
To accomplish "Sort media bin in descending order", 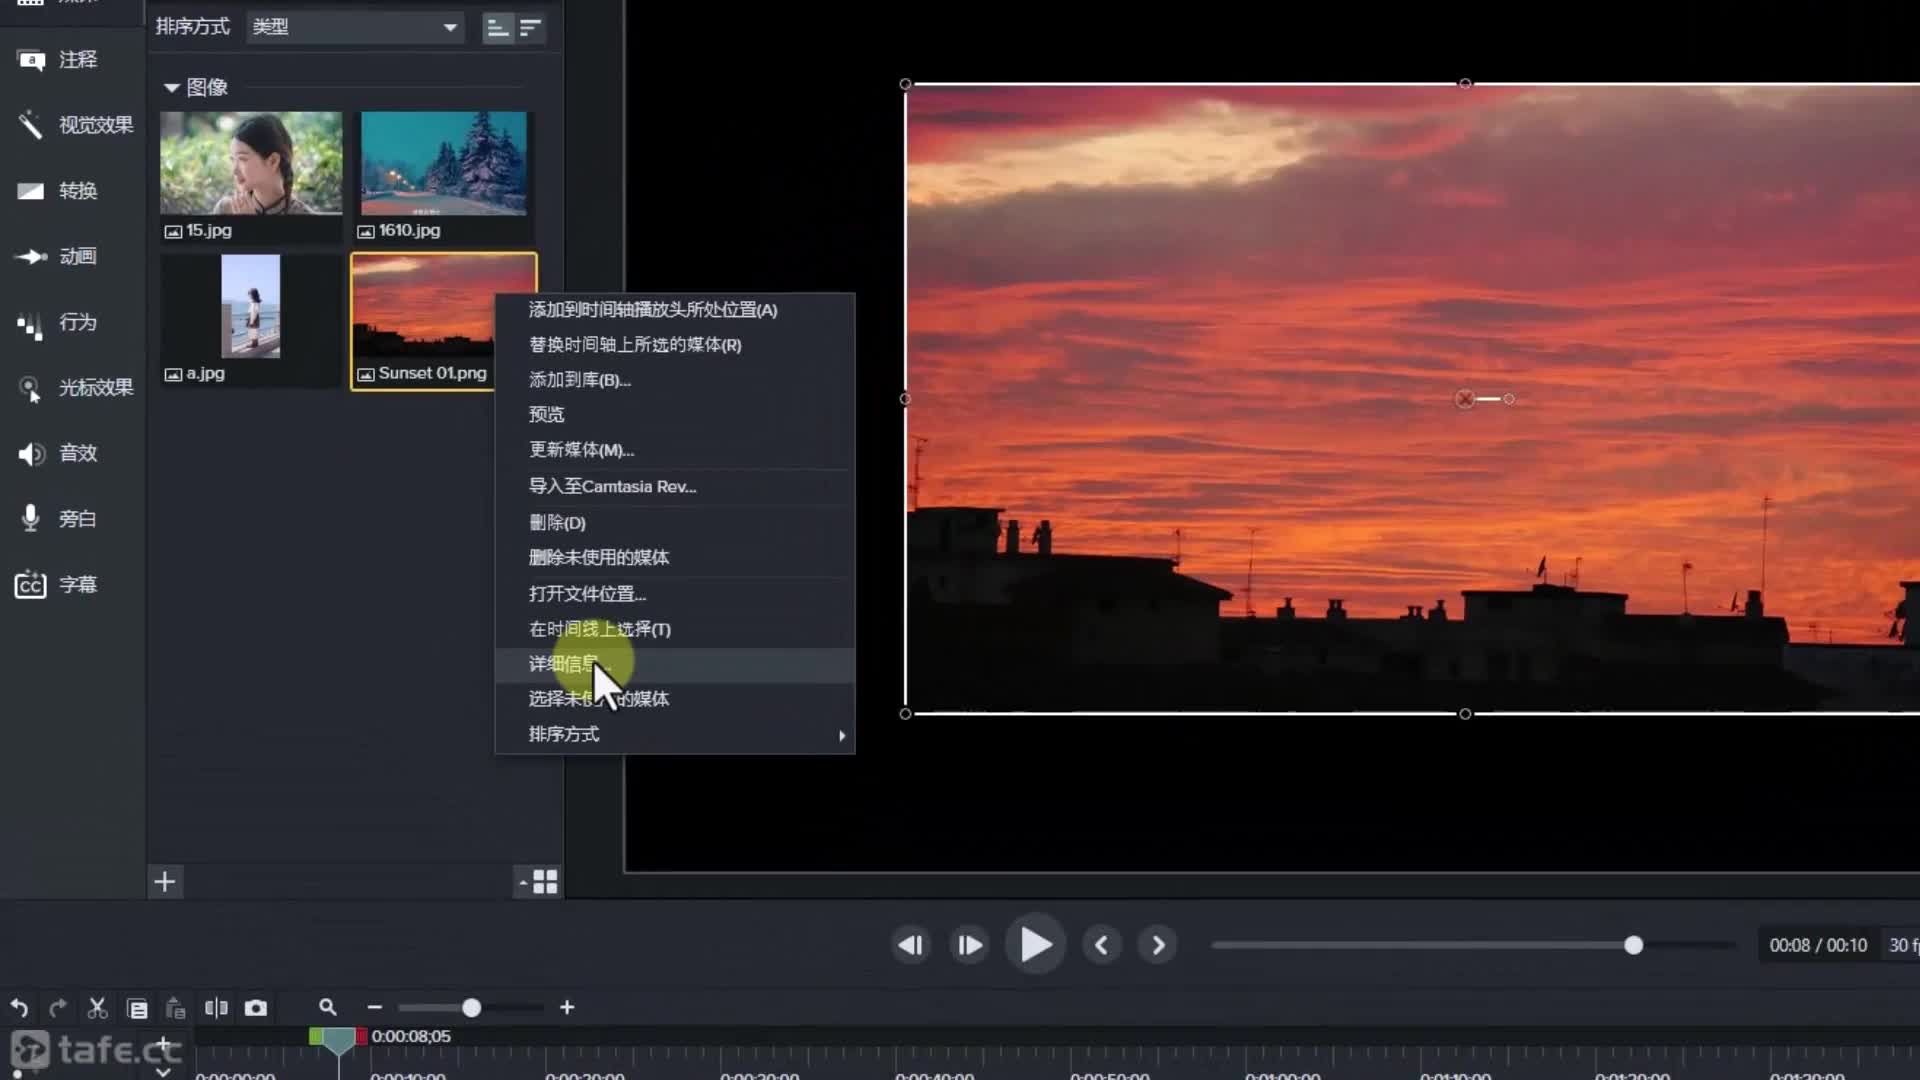I will (530, 28).
